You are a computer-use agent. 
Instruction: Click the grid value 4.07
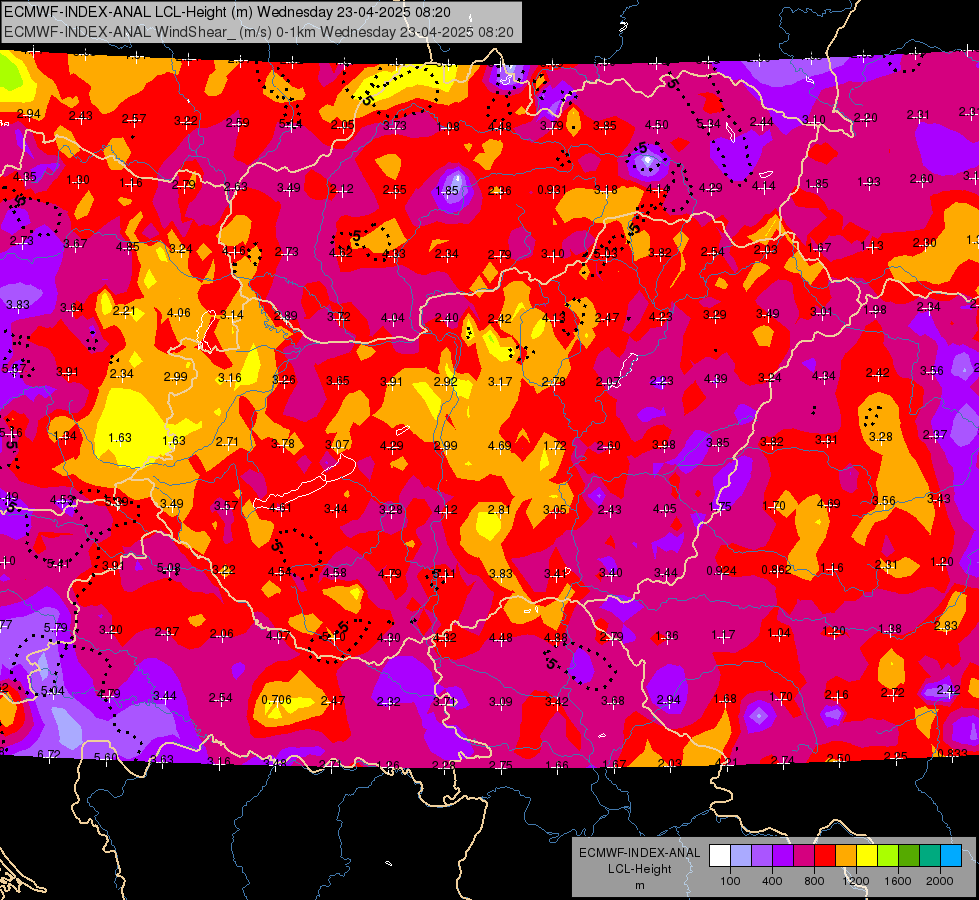pyautogui.click(x=278, y=636)
